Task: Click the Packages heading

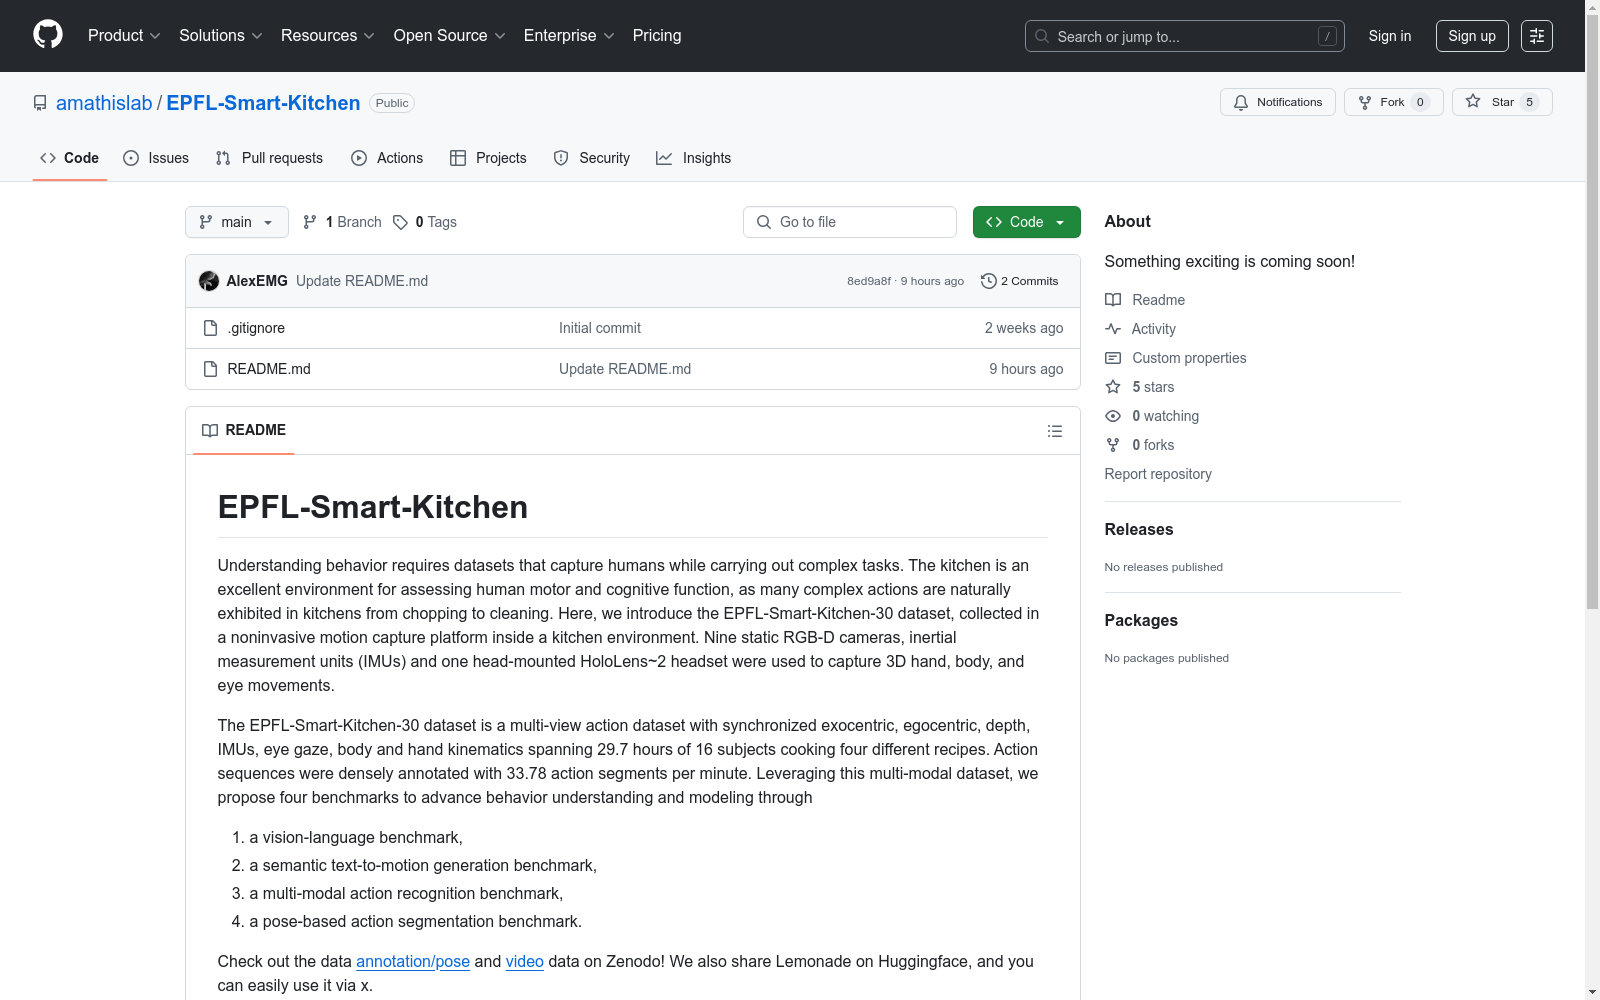Action: coord(1141,620)
